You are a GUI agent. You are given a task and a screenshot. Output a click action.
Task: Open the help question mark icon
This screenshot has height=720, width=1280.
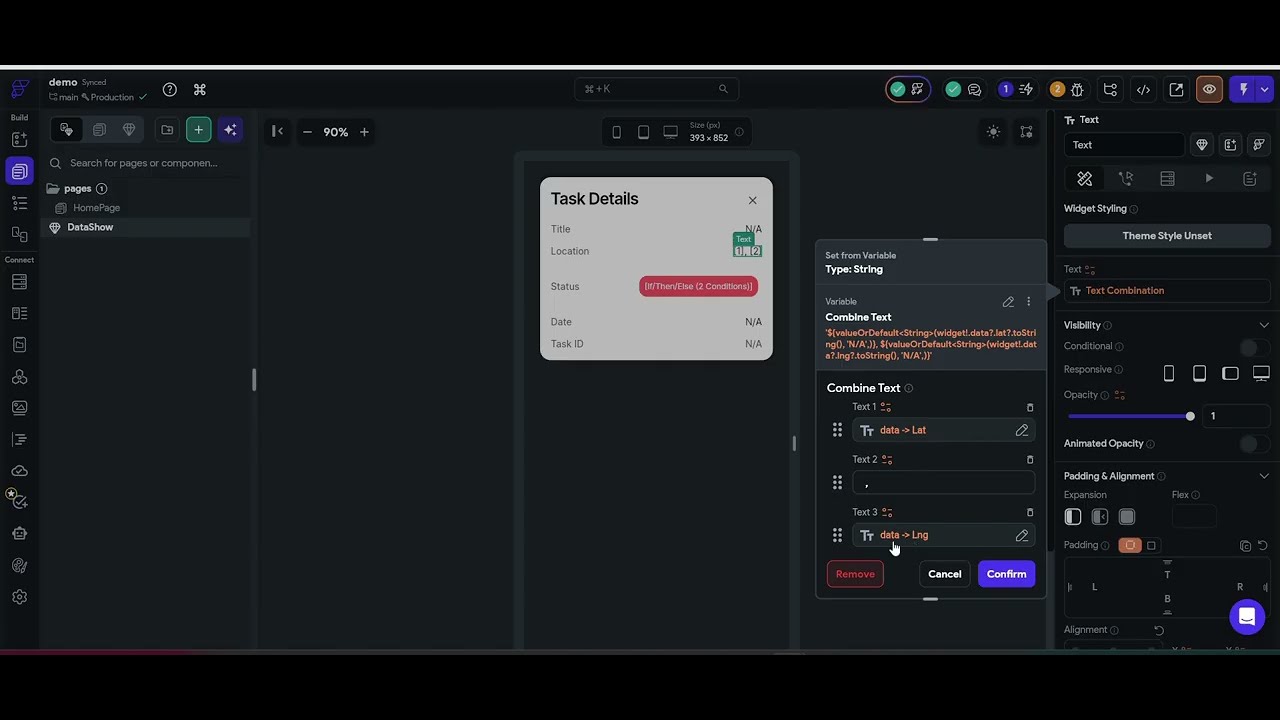[170, 89]
